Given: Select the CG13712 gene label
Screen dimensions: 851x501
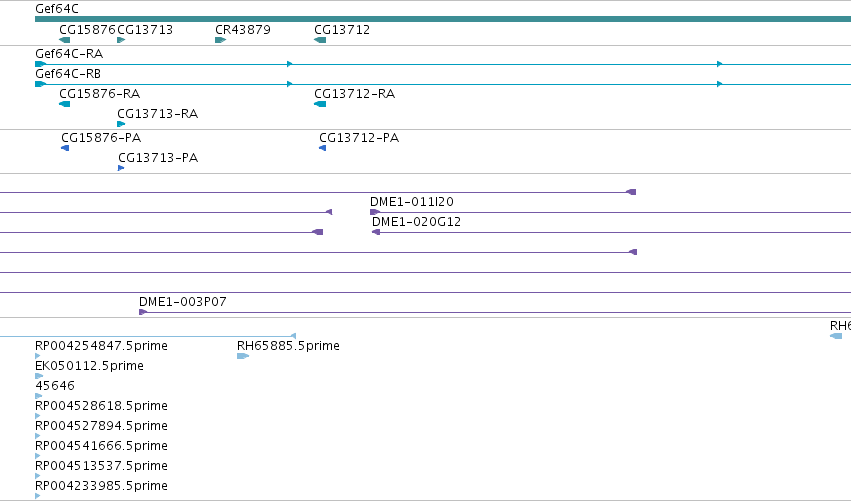Looking at the screenshot, I should coord(342,29).
